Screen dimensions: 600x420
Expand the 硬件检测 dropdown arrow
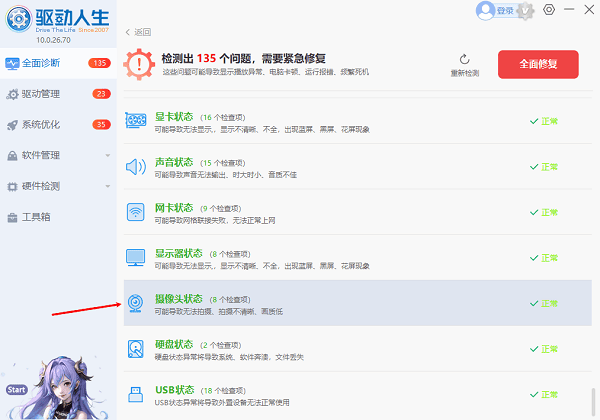tap(108, 186)
